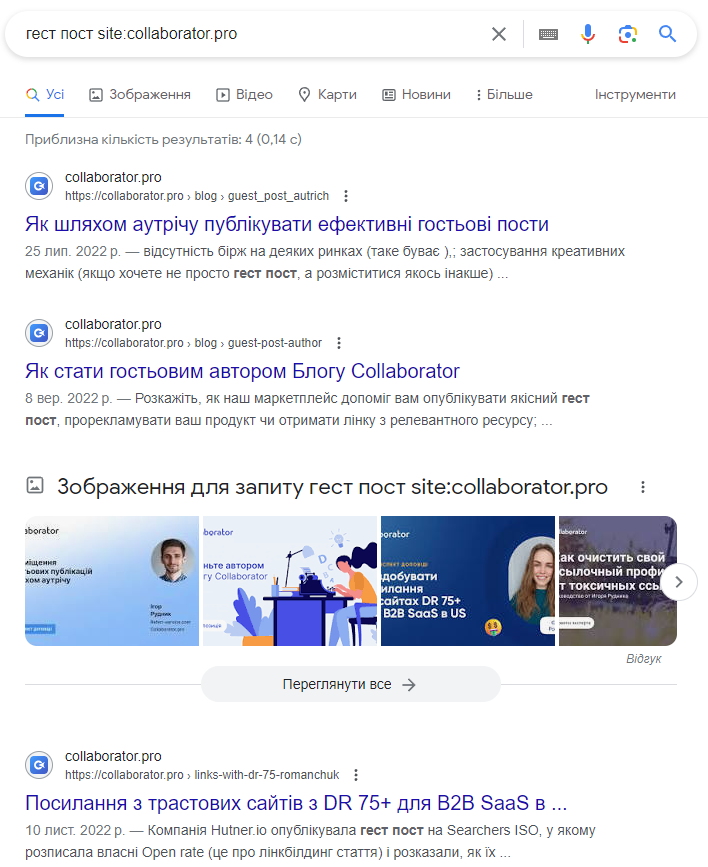Screen dimensions: 708x867
Task: Open the on-screen keyboard icon
Action: click(548, 34)
